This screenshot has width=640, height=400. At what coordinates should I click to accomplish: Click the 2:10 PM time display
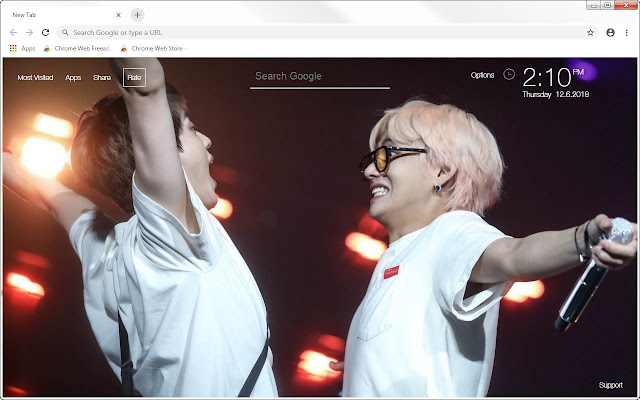click(553, 78)
